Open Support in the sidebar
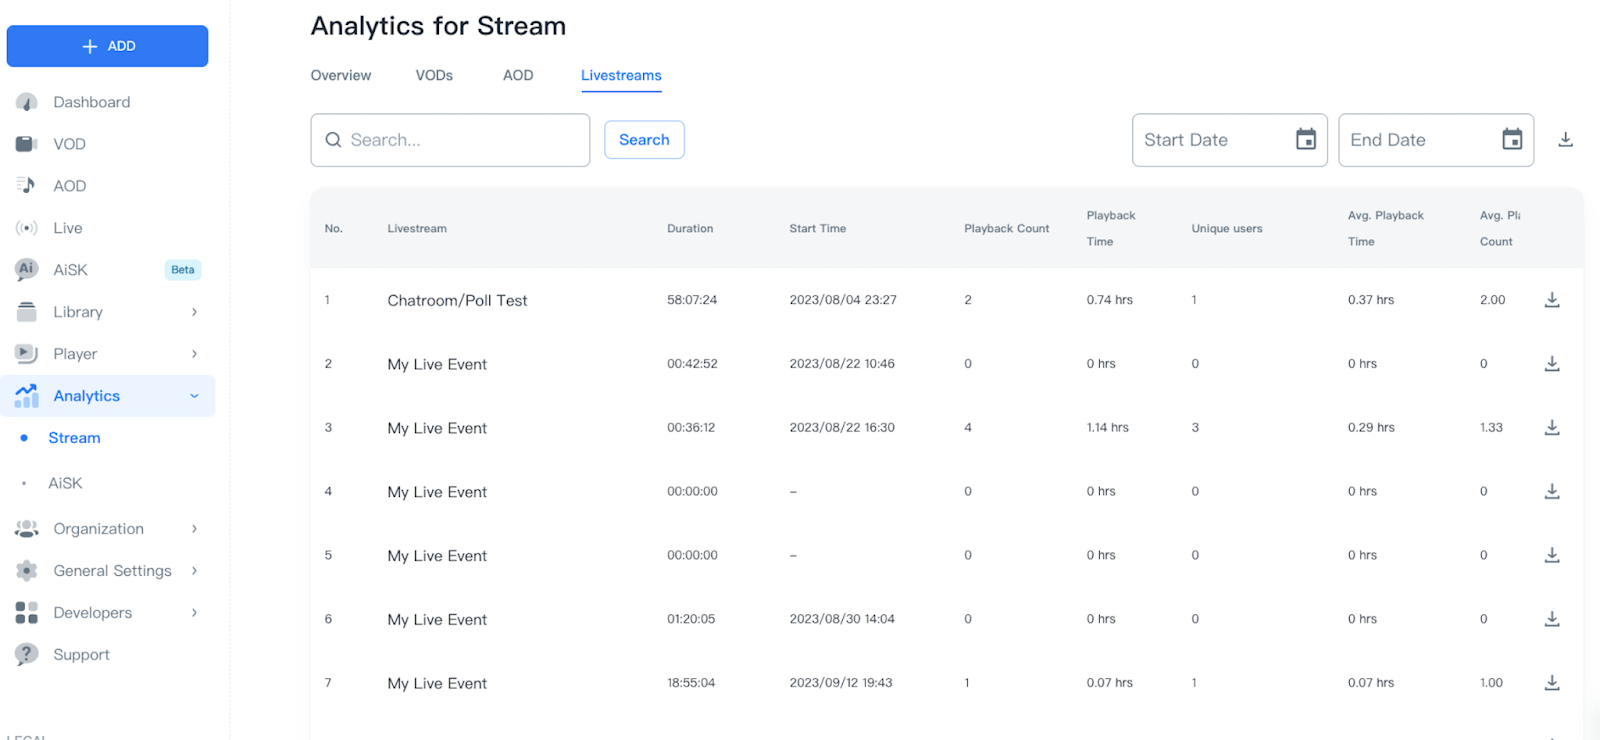Screen dimensions: 1600x740 pos(81,655)
